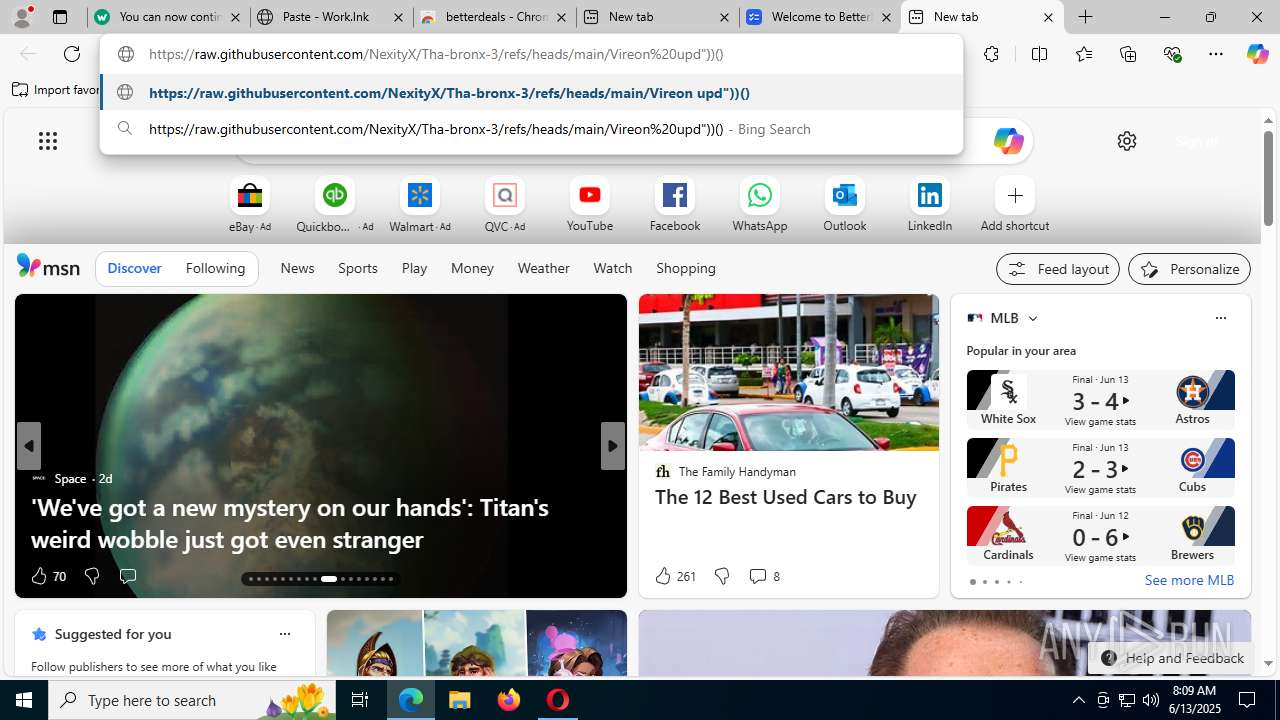Open MLB card more options menu
This screenshot has height=720, width=1280.
tap(1220, 318)
